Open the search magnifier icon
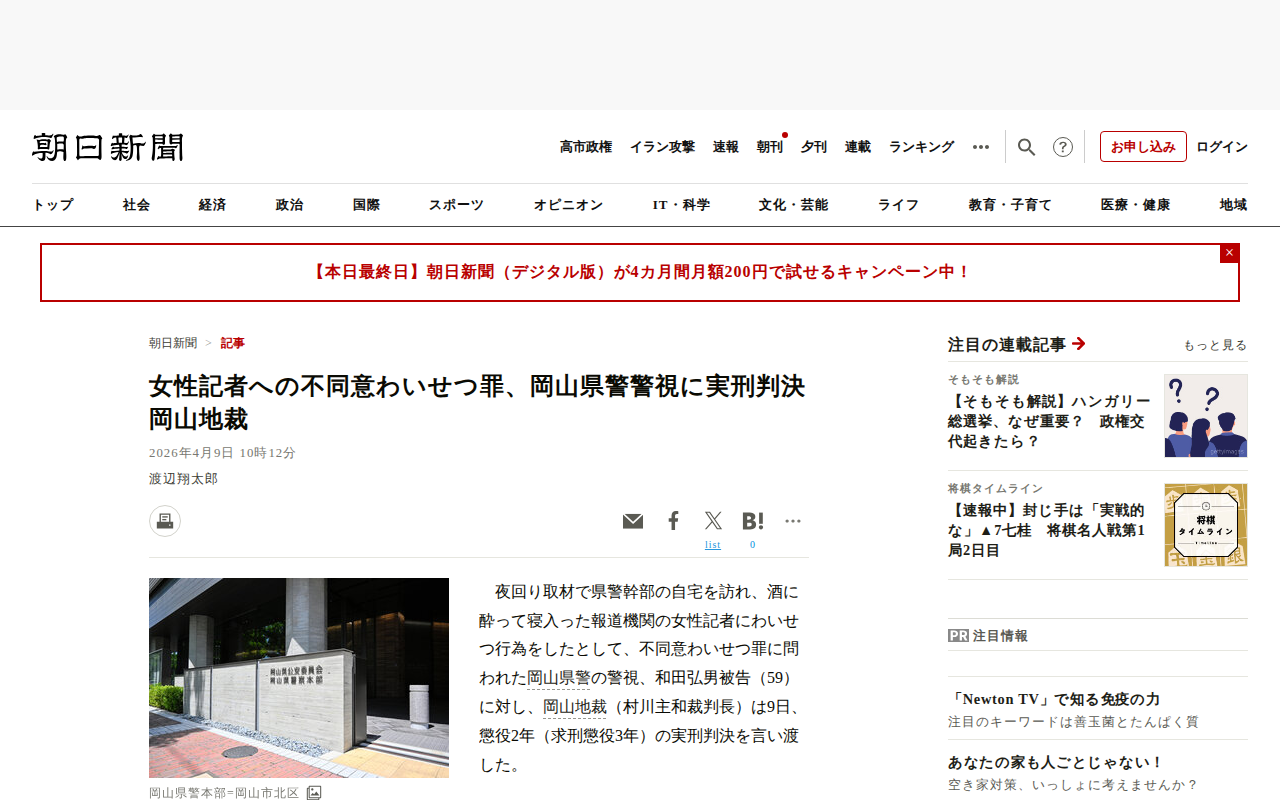Viewport: 1280px width, 800px height. 1026,147
